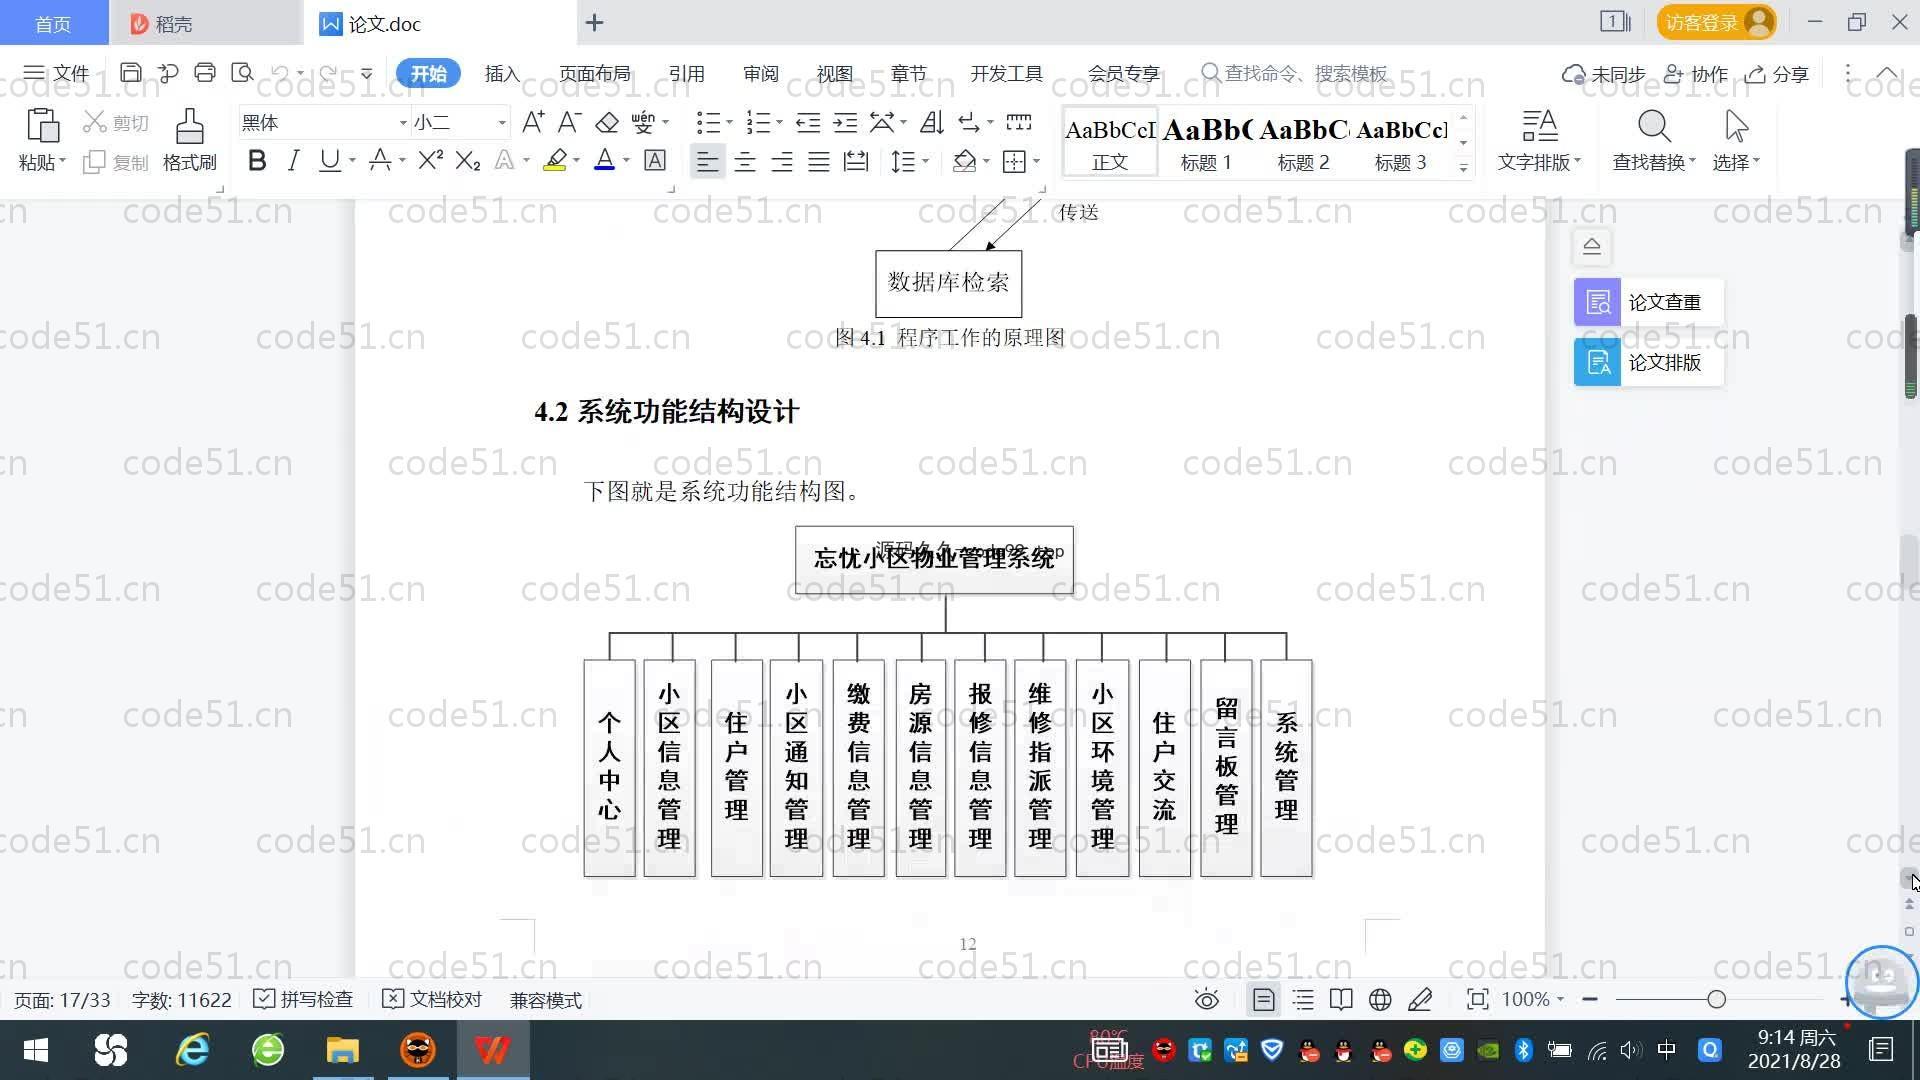
Task: Apply subscript formatting
Action: (x=468, y=160)
